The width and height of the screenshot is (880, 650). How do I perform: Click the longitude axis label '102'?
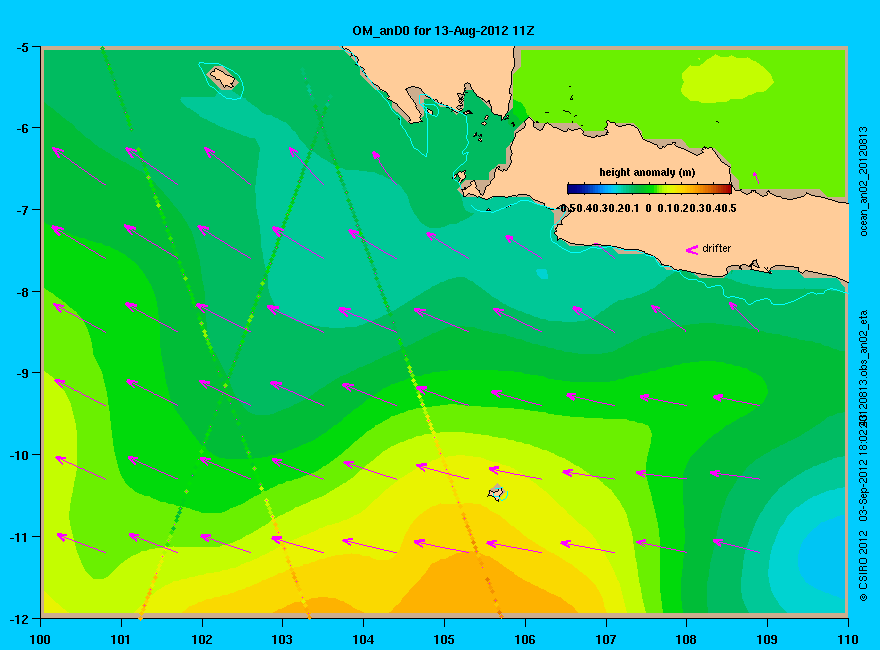(201, 639)
